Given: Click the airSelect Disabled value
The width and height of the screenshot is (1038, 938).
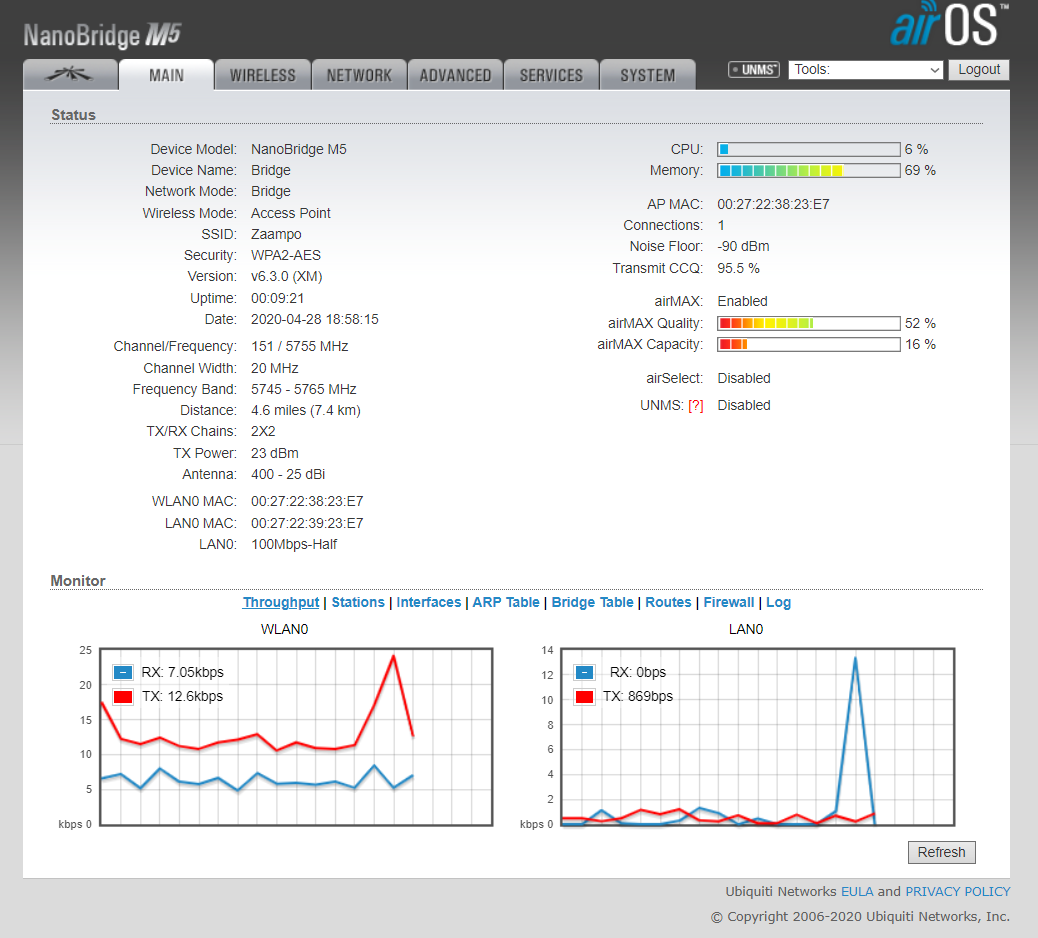Looking at the screenshot, I should click(744, 379).
